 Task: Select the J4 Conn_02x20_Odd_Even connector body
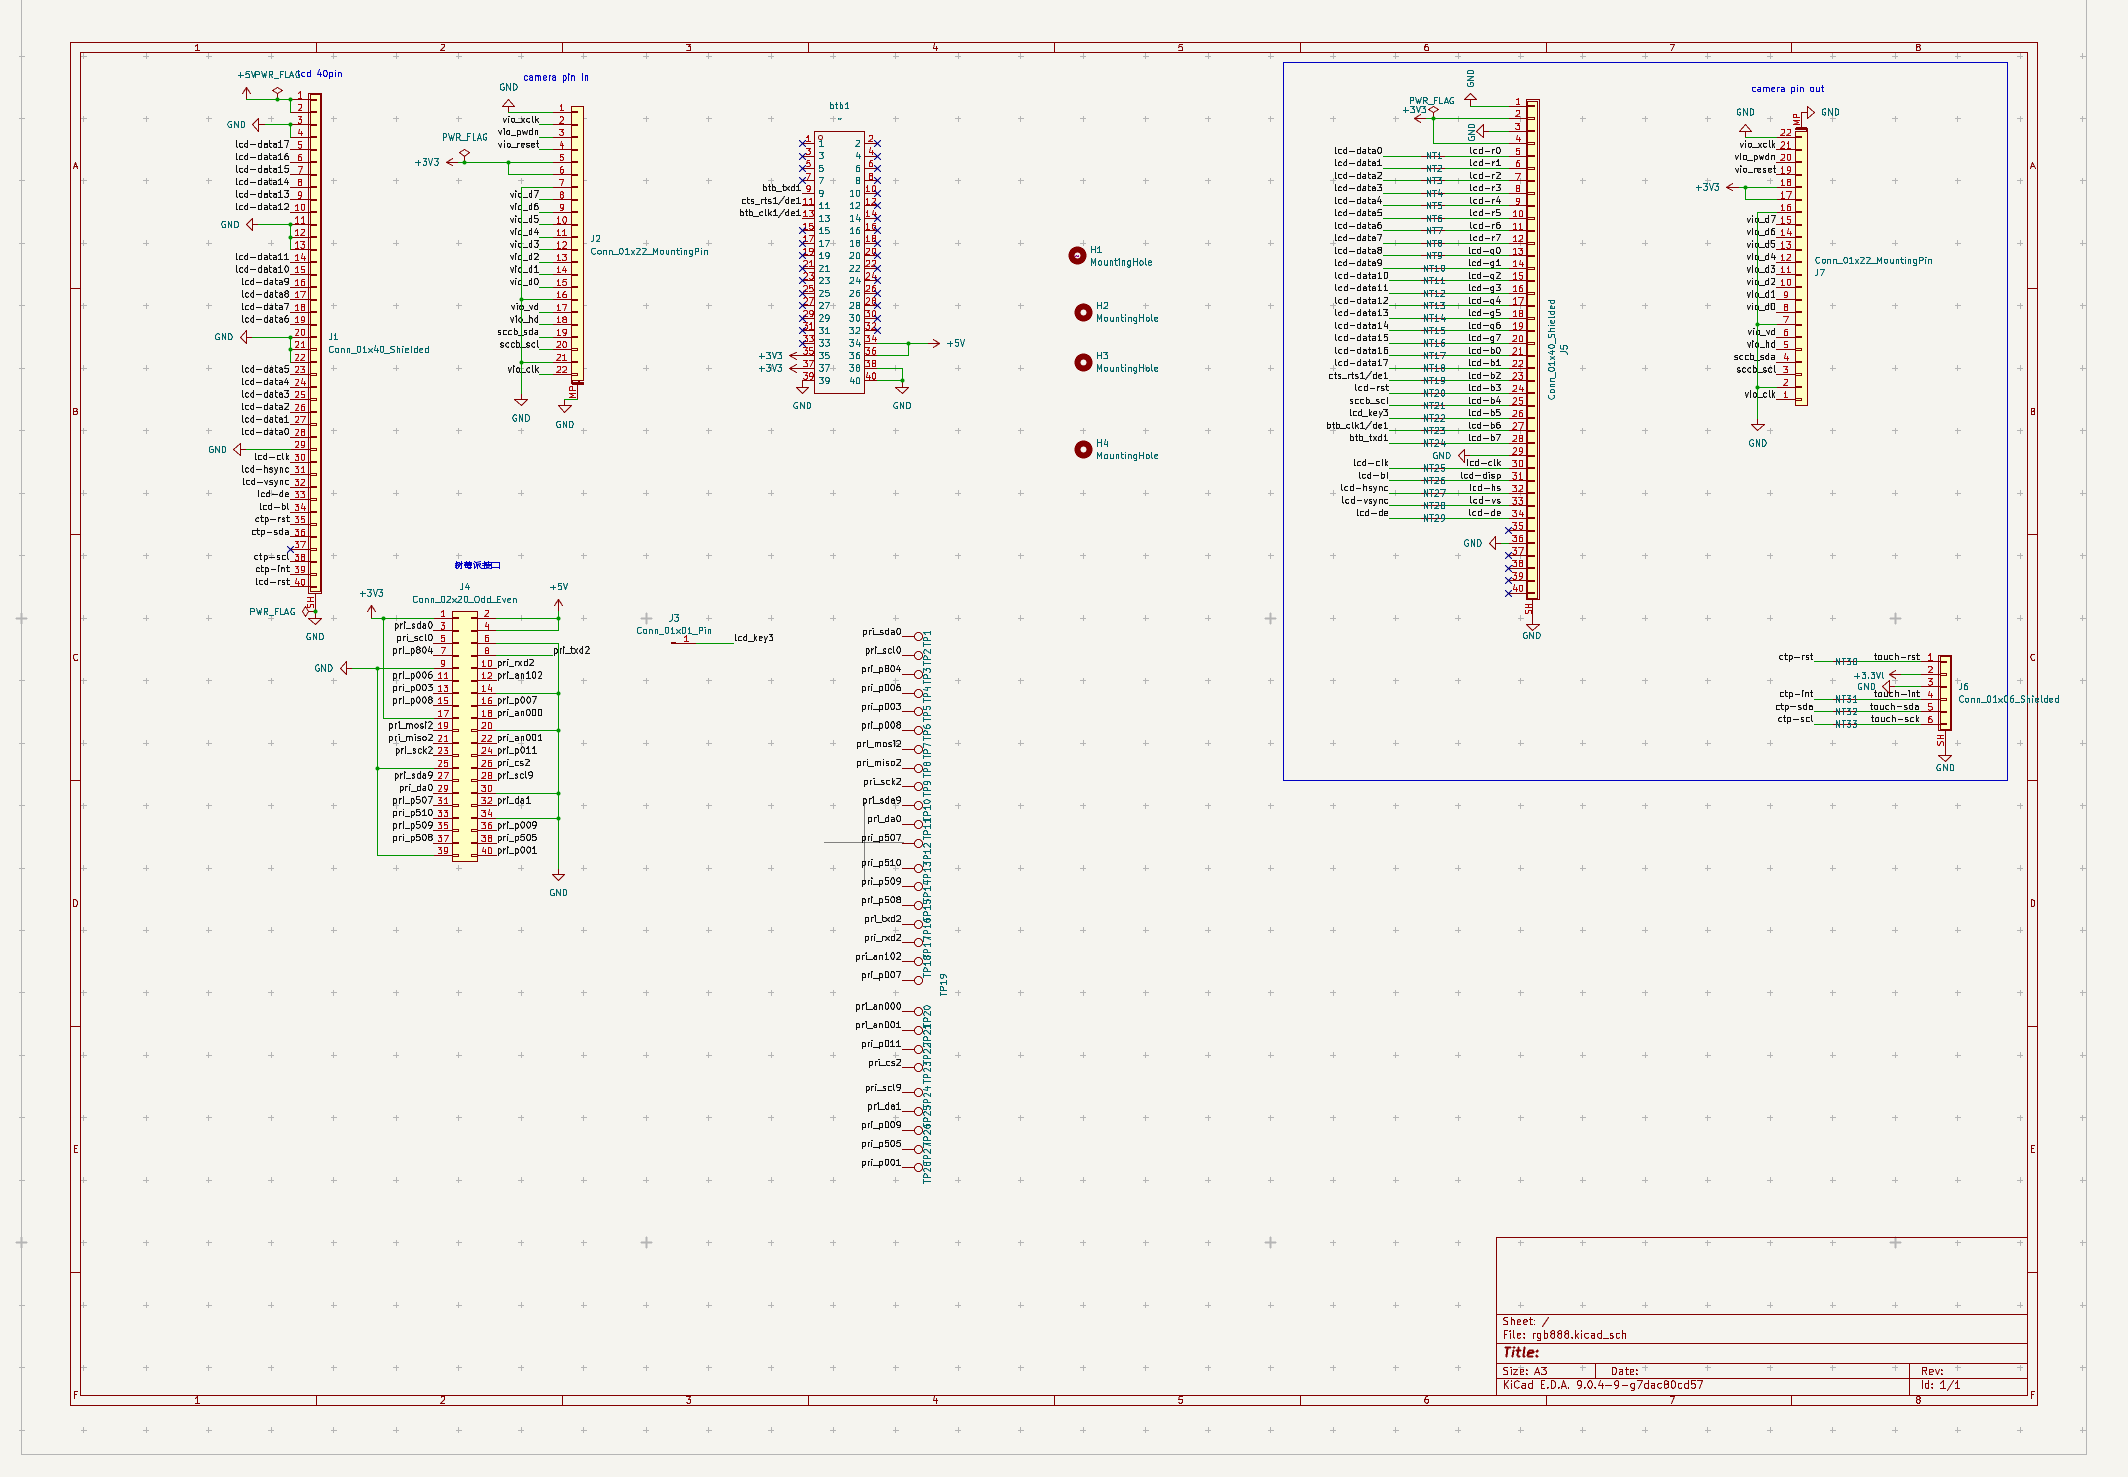point(465,734)
